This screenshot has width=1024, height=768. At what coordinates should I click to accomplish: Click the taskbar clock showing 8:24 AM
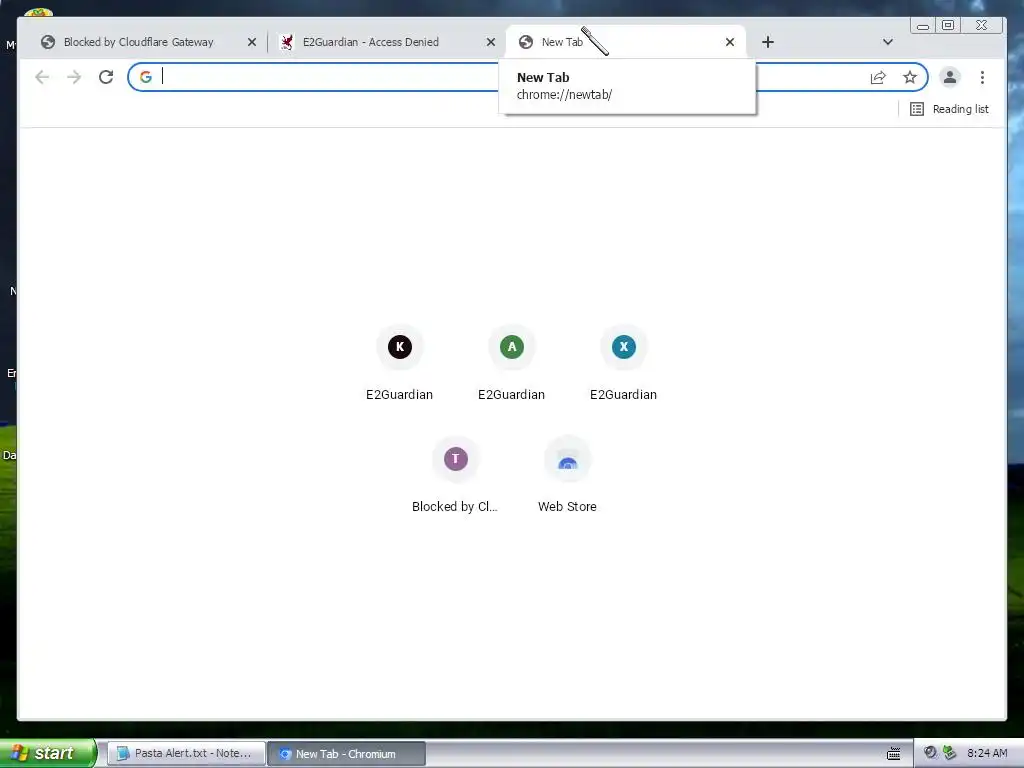tap(987, 753)
